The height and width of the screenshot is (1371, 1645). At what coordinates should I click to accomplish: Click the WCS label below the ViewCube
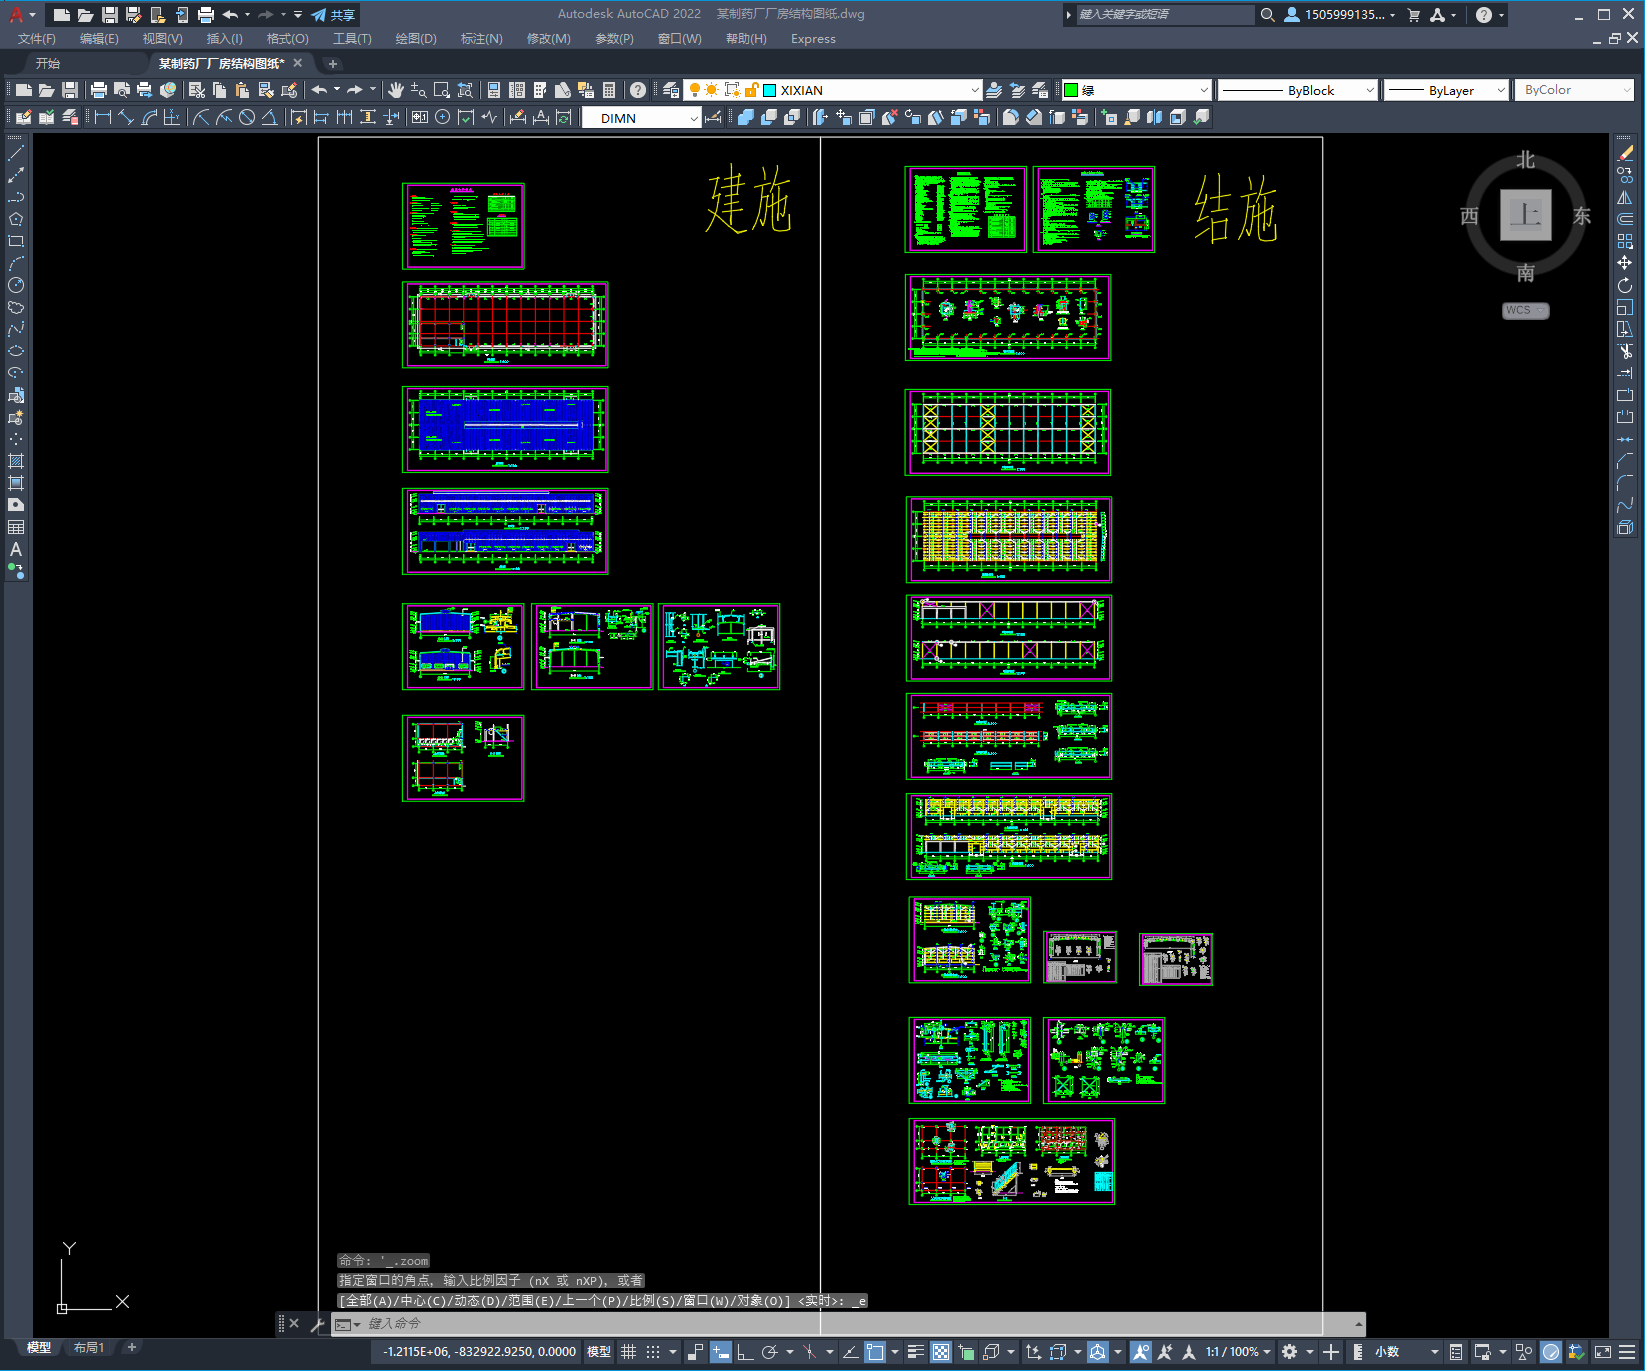click(1525, 310)
